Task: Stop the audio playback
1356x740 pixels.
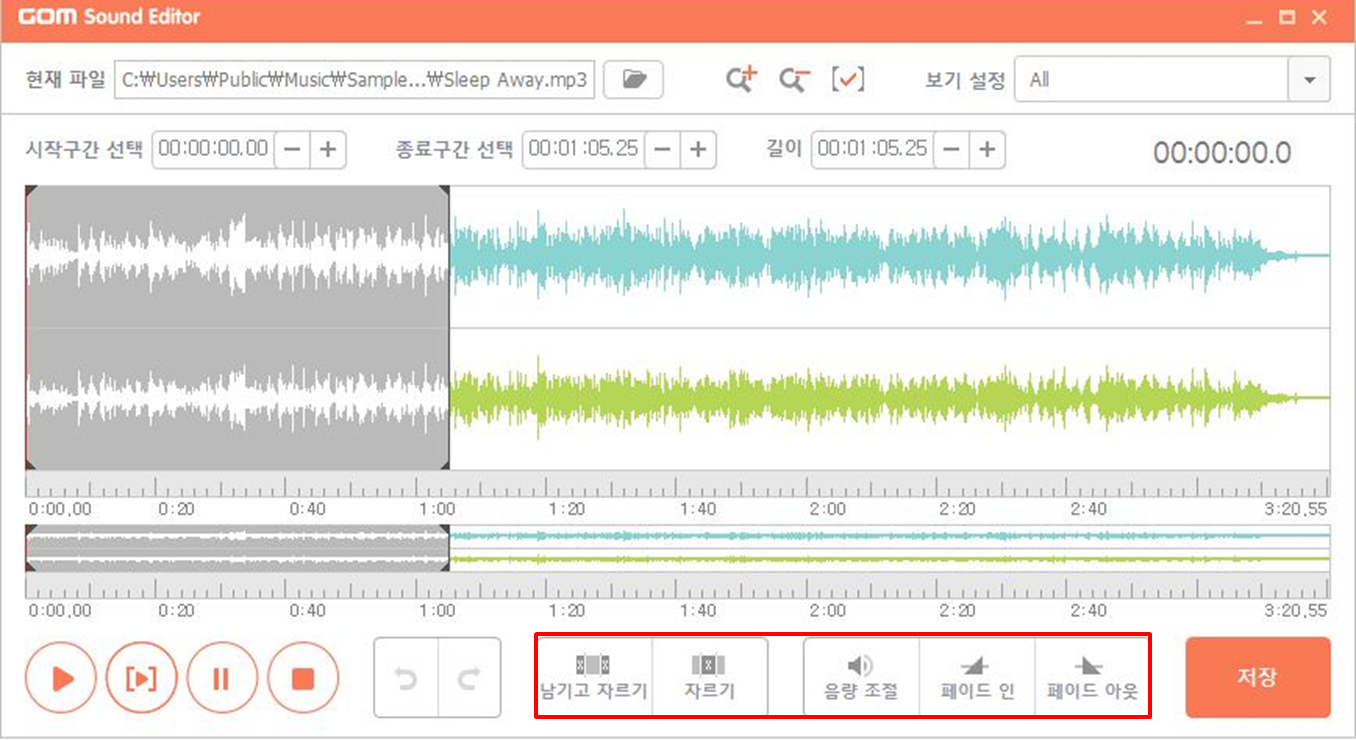Action: [x=304, y=677]
